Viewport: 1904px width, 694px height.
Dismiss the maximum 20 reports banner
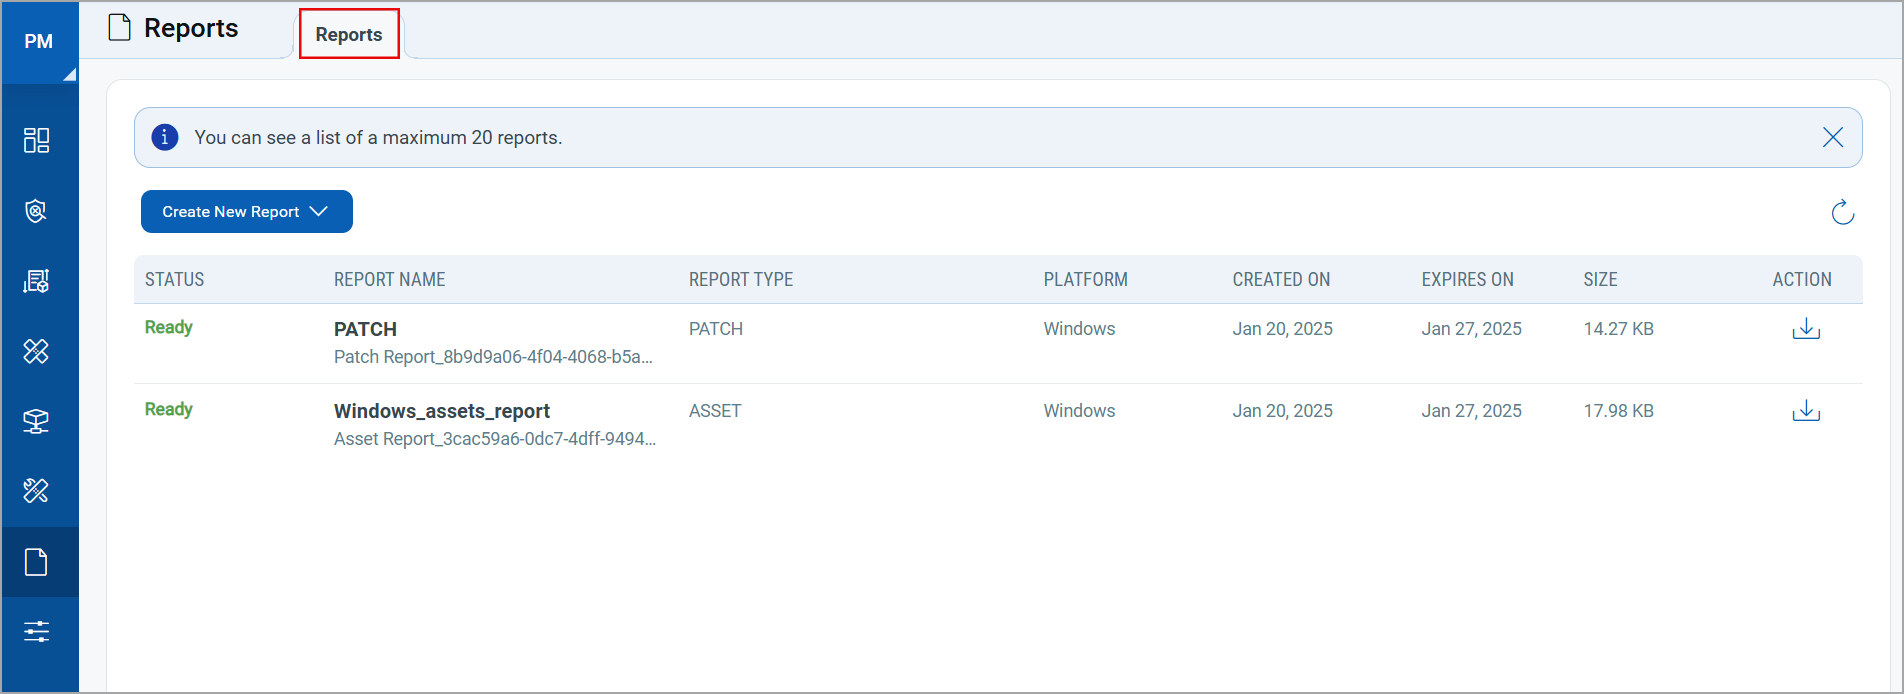(x=1832, y=137)
